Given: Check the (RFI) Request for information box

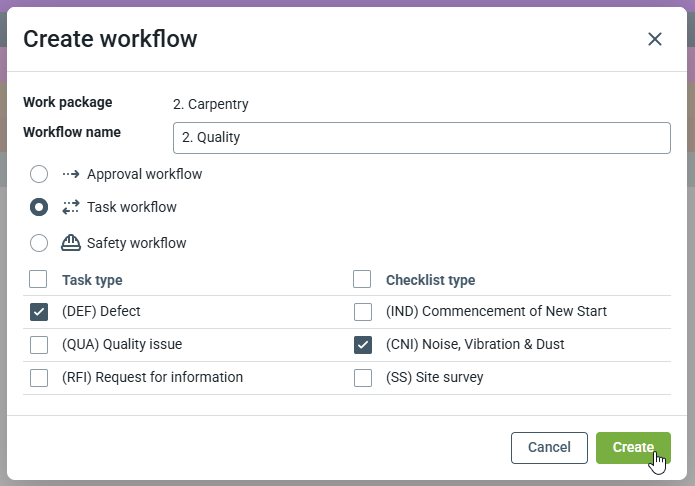Looking at the screenshot, I should (39, 378).
